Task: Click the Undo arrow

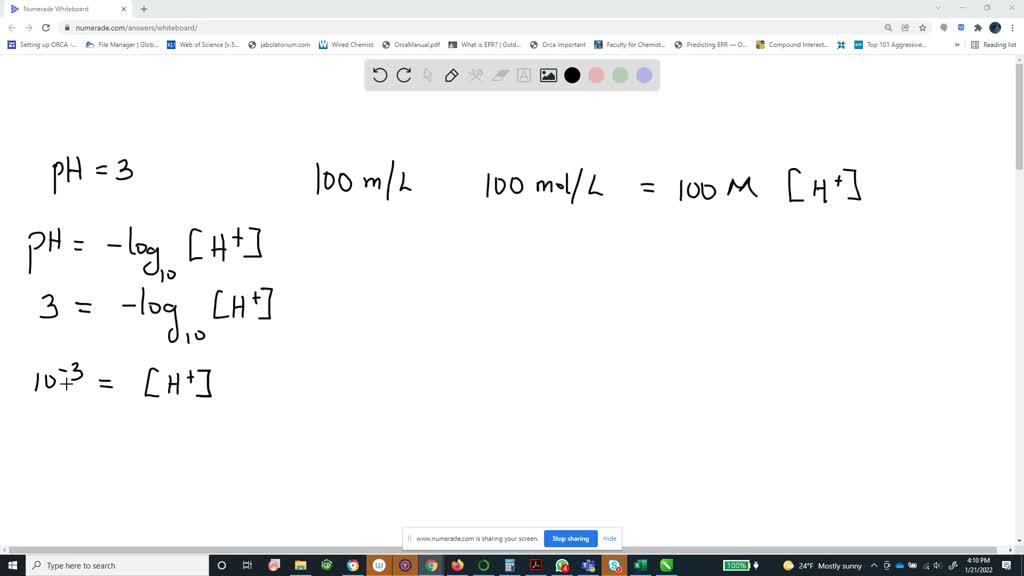Action: coord(380,75)
